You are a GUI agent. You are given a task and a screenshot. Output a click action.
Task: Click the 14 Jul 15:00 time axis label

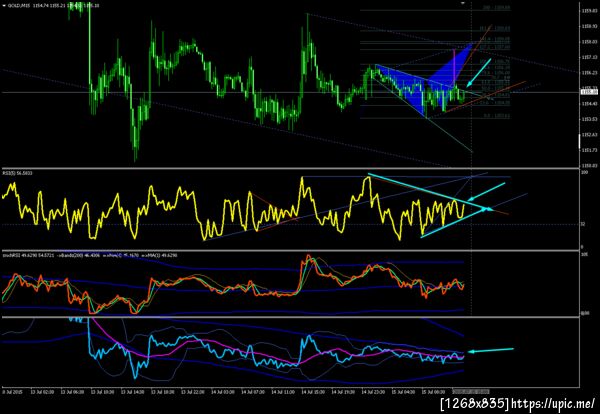click(313, 392)
